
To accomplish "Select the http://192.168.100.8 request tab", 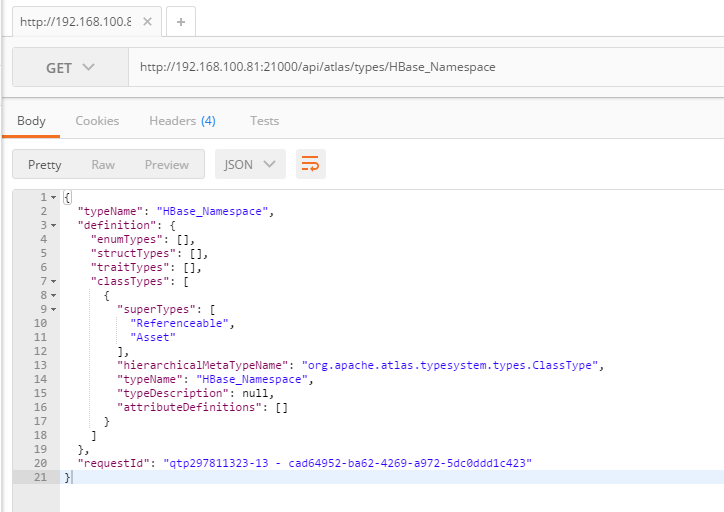I will coord(76,22).
